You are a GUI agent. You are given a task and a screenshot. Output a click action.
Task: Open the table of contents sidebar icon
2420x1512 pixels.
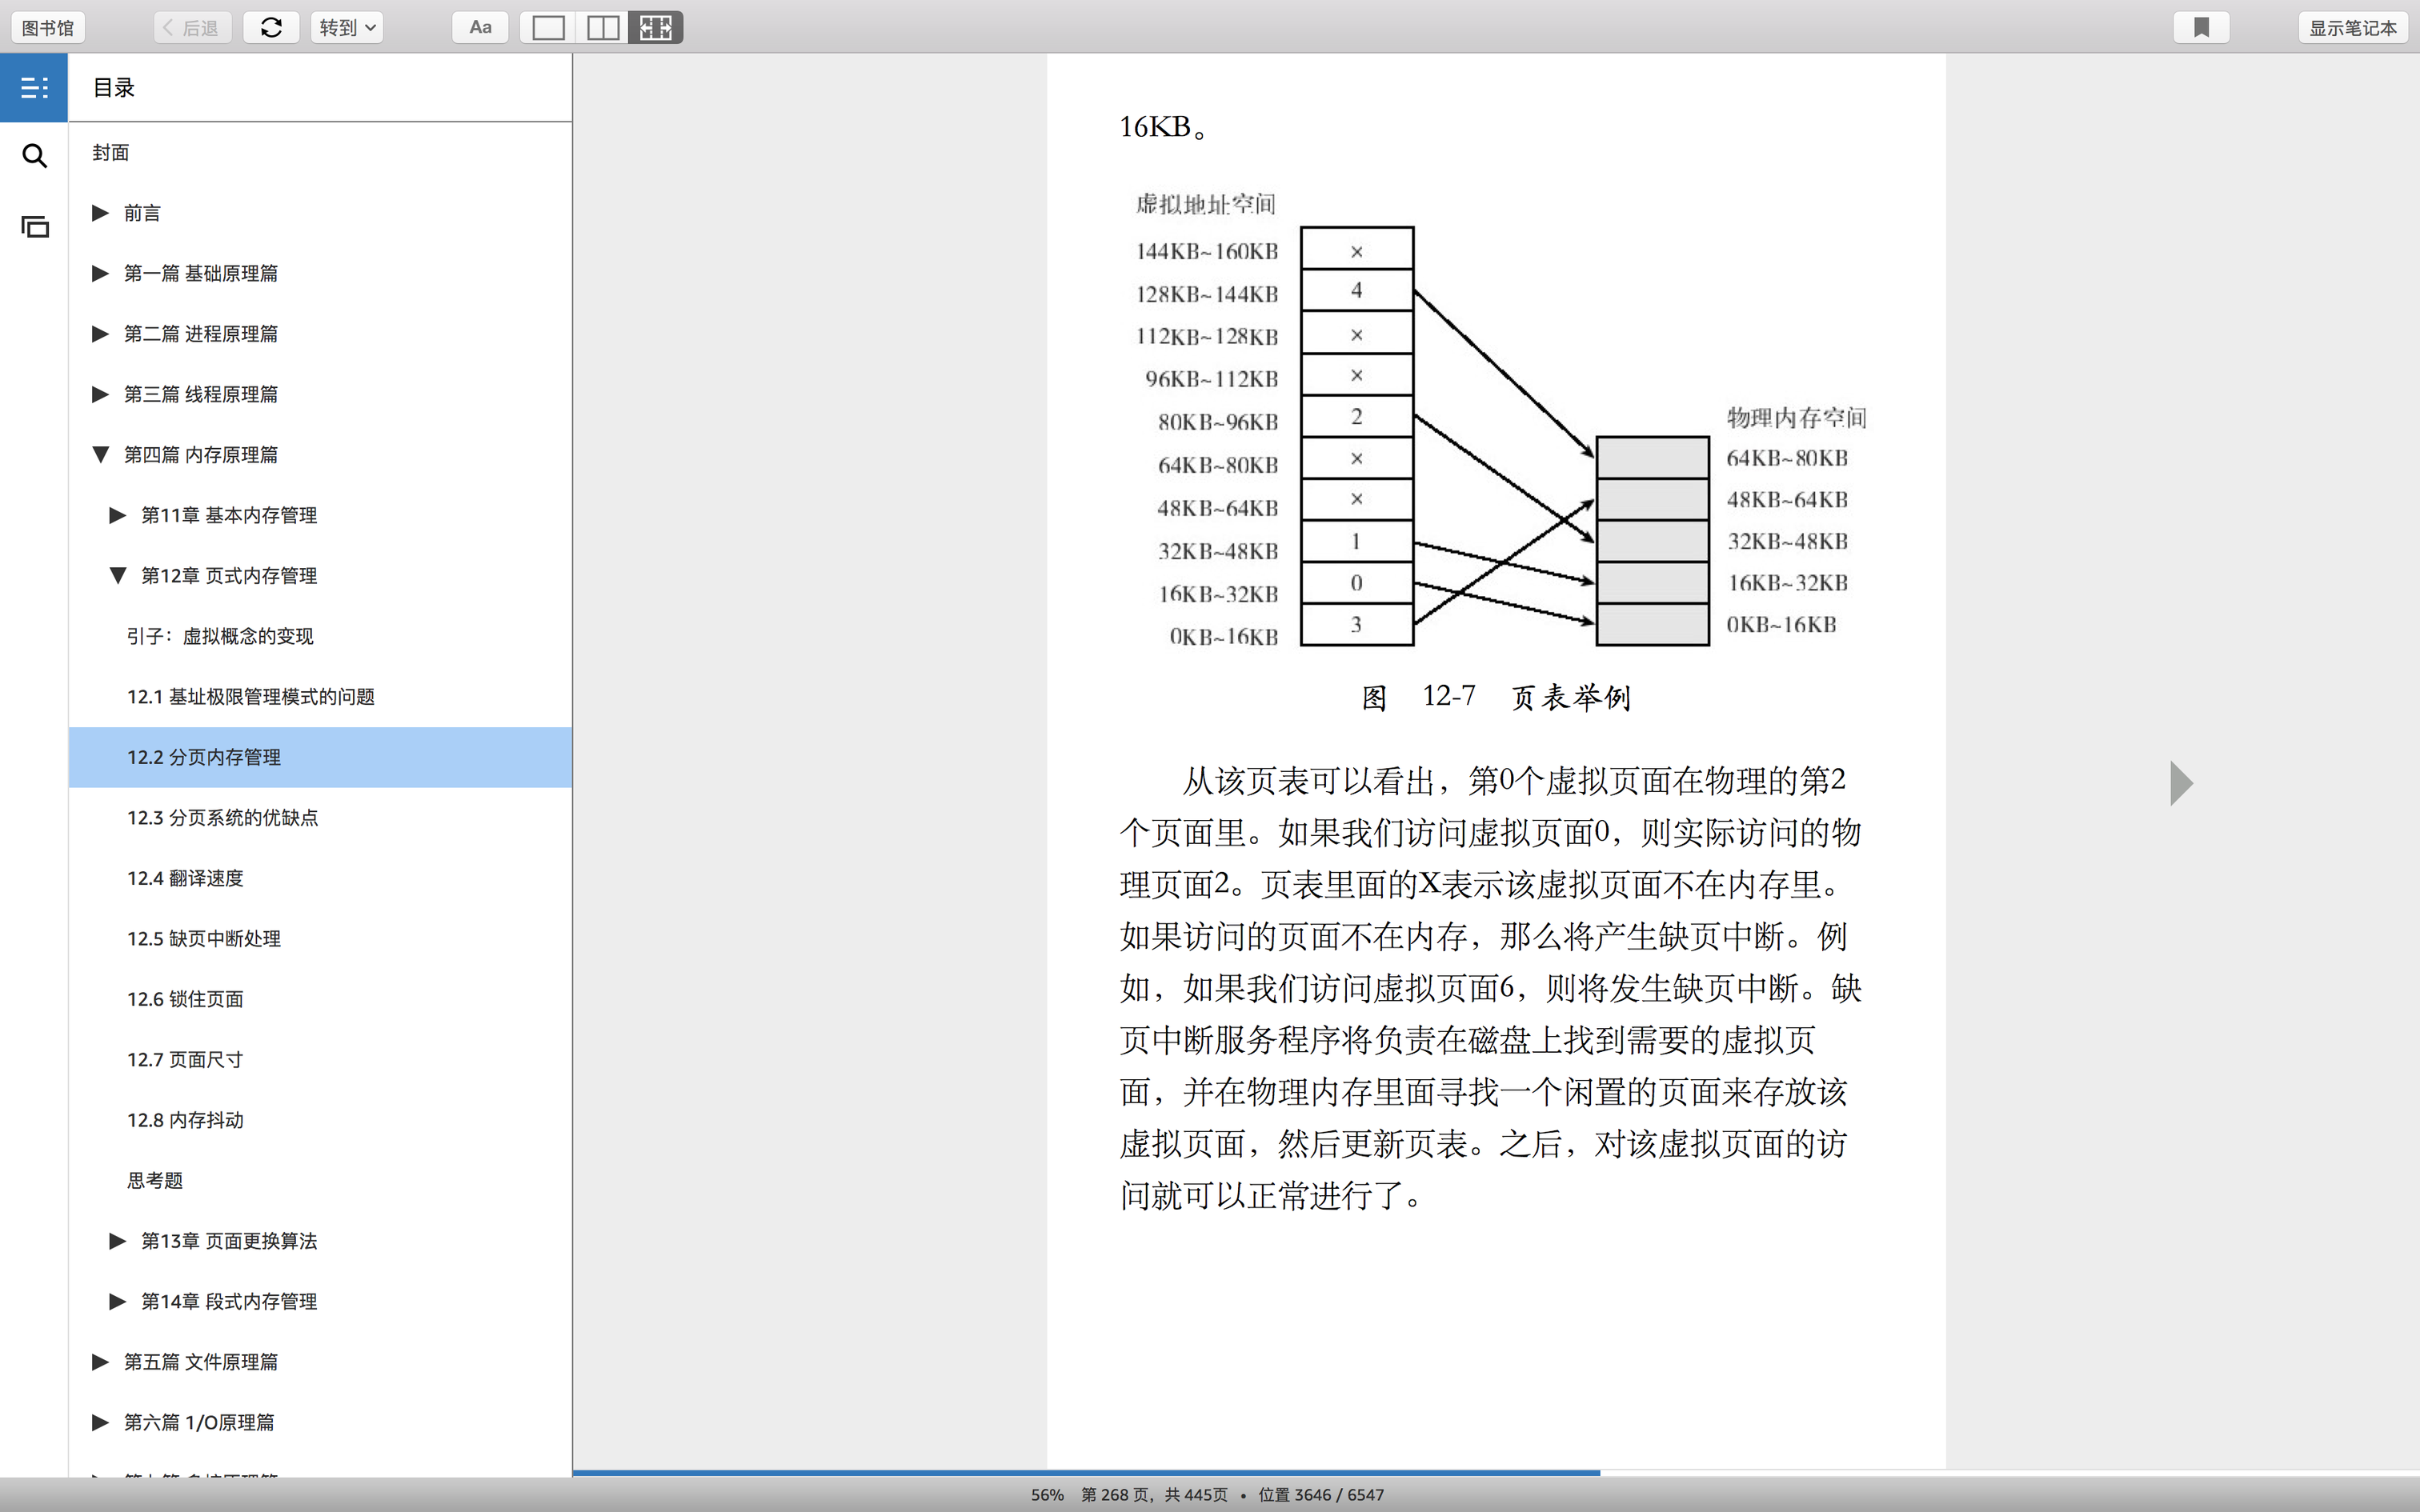point(34,88)
